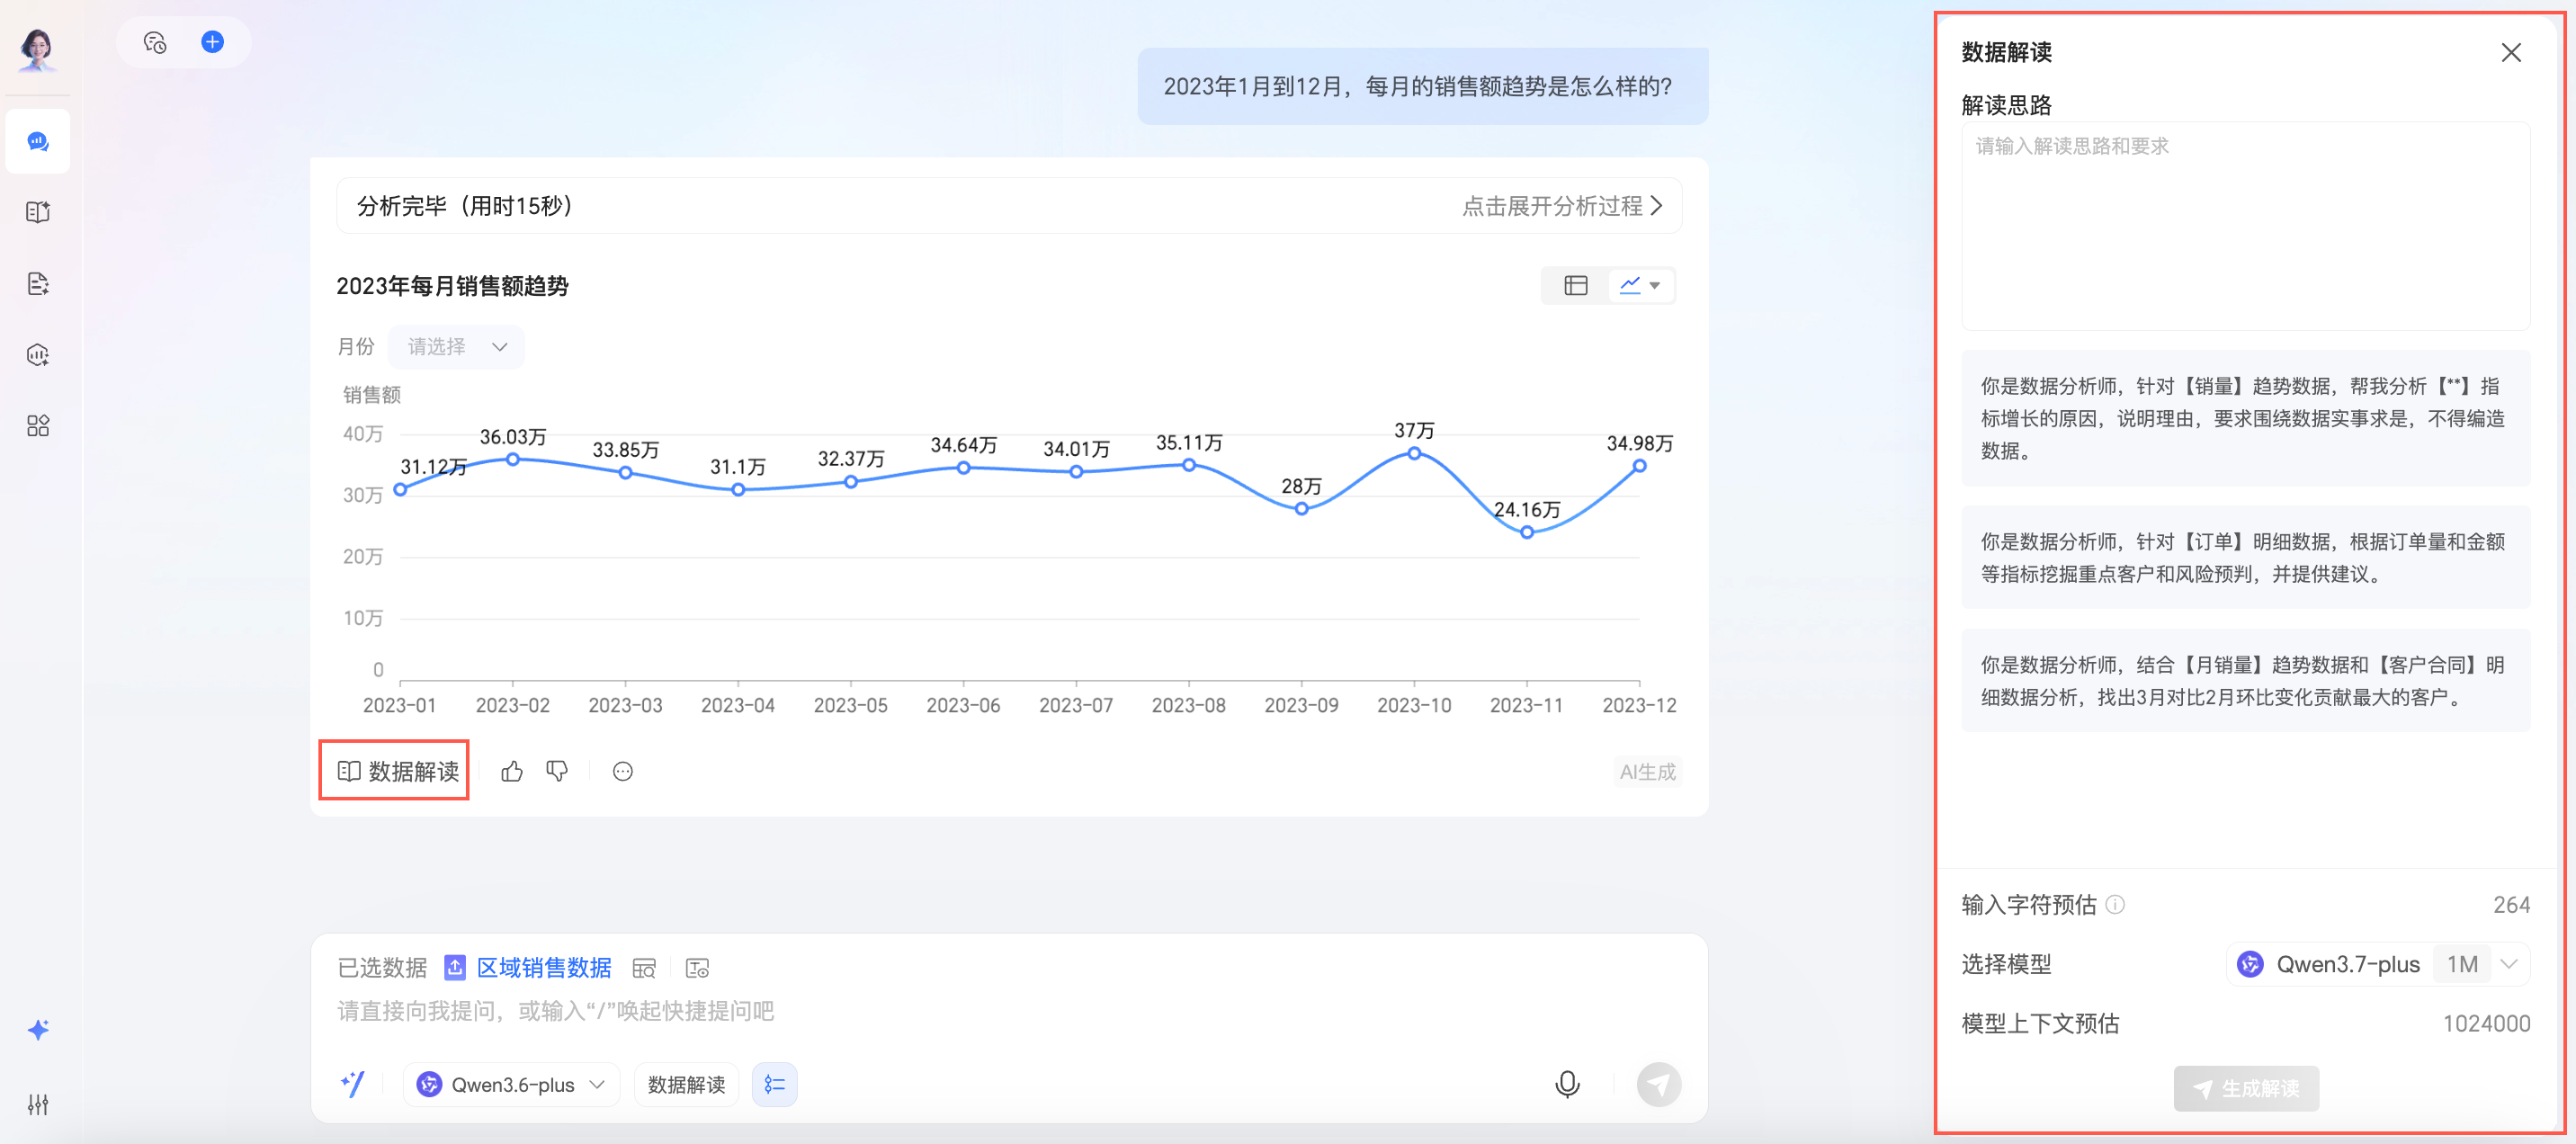Click the 1024000 context estimate value

coord(2486,1024)
